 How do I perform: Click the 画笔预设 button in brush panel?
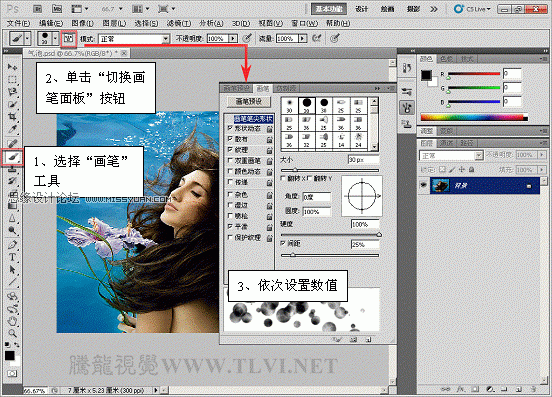[249, 102]
